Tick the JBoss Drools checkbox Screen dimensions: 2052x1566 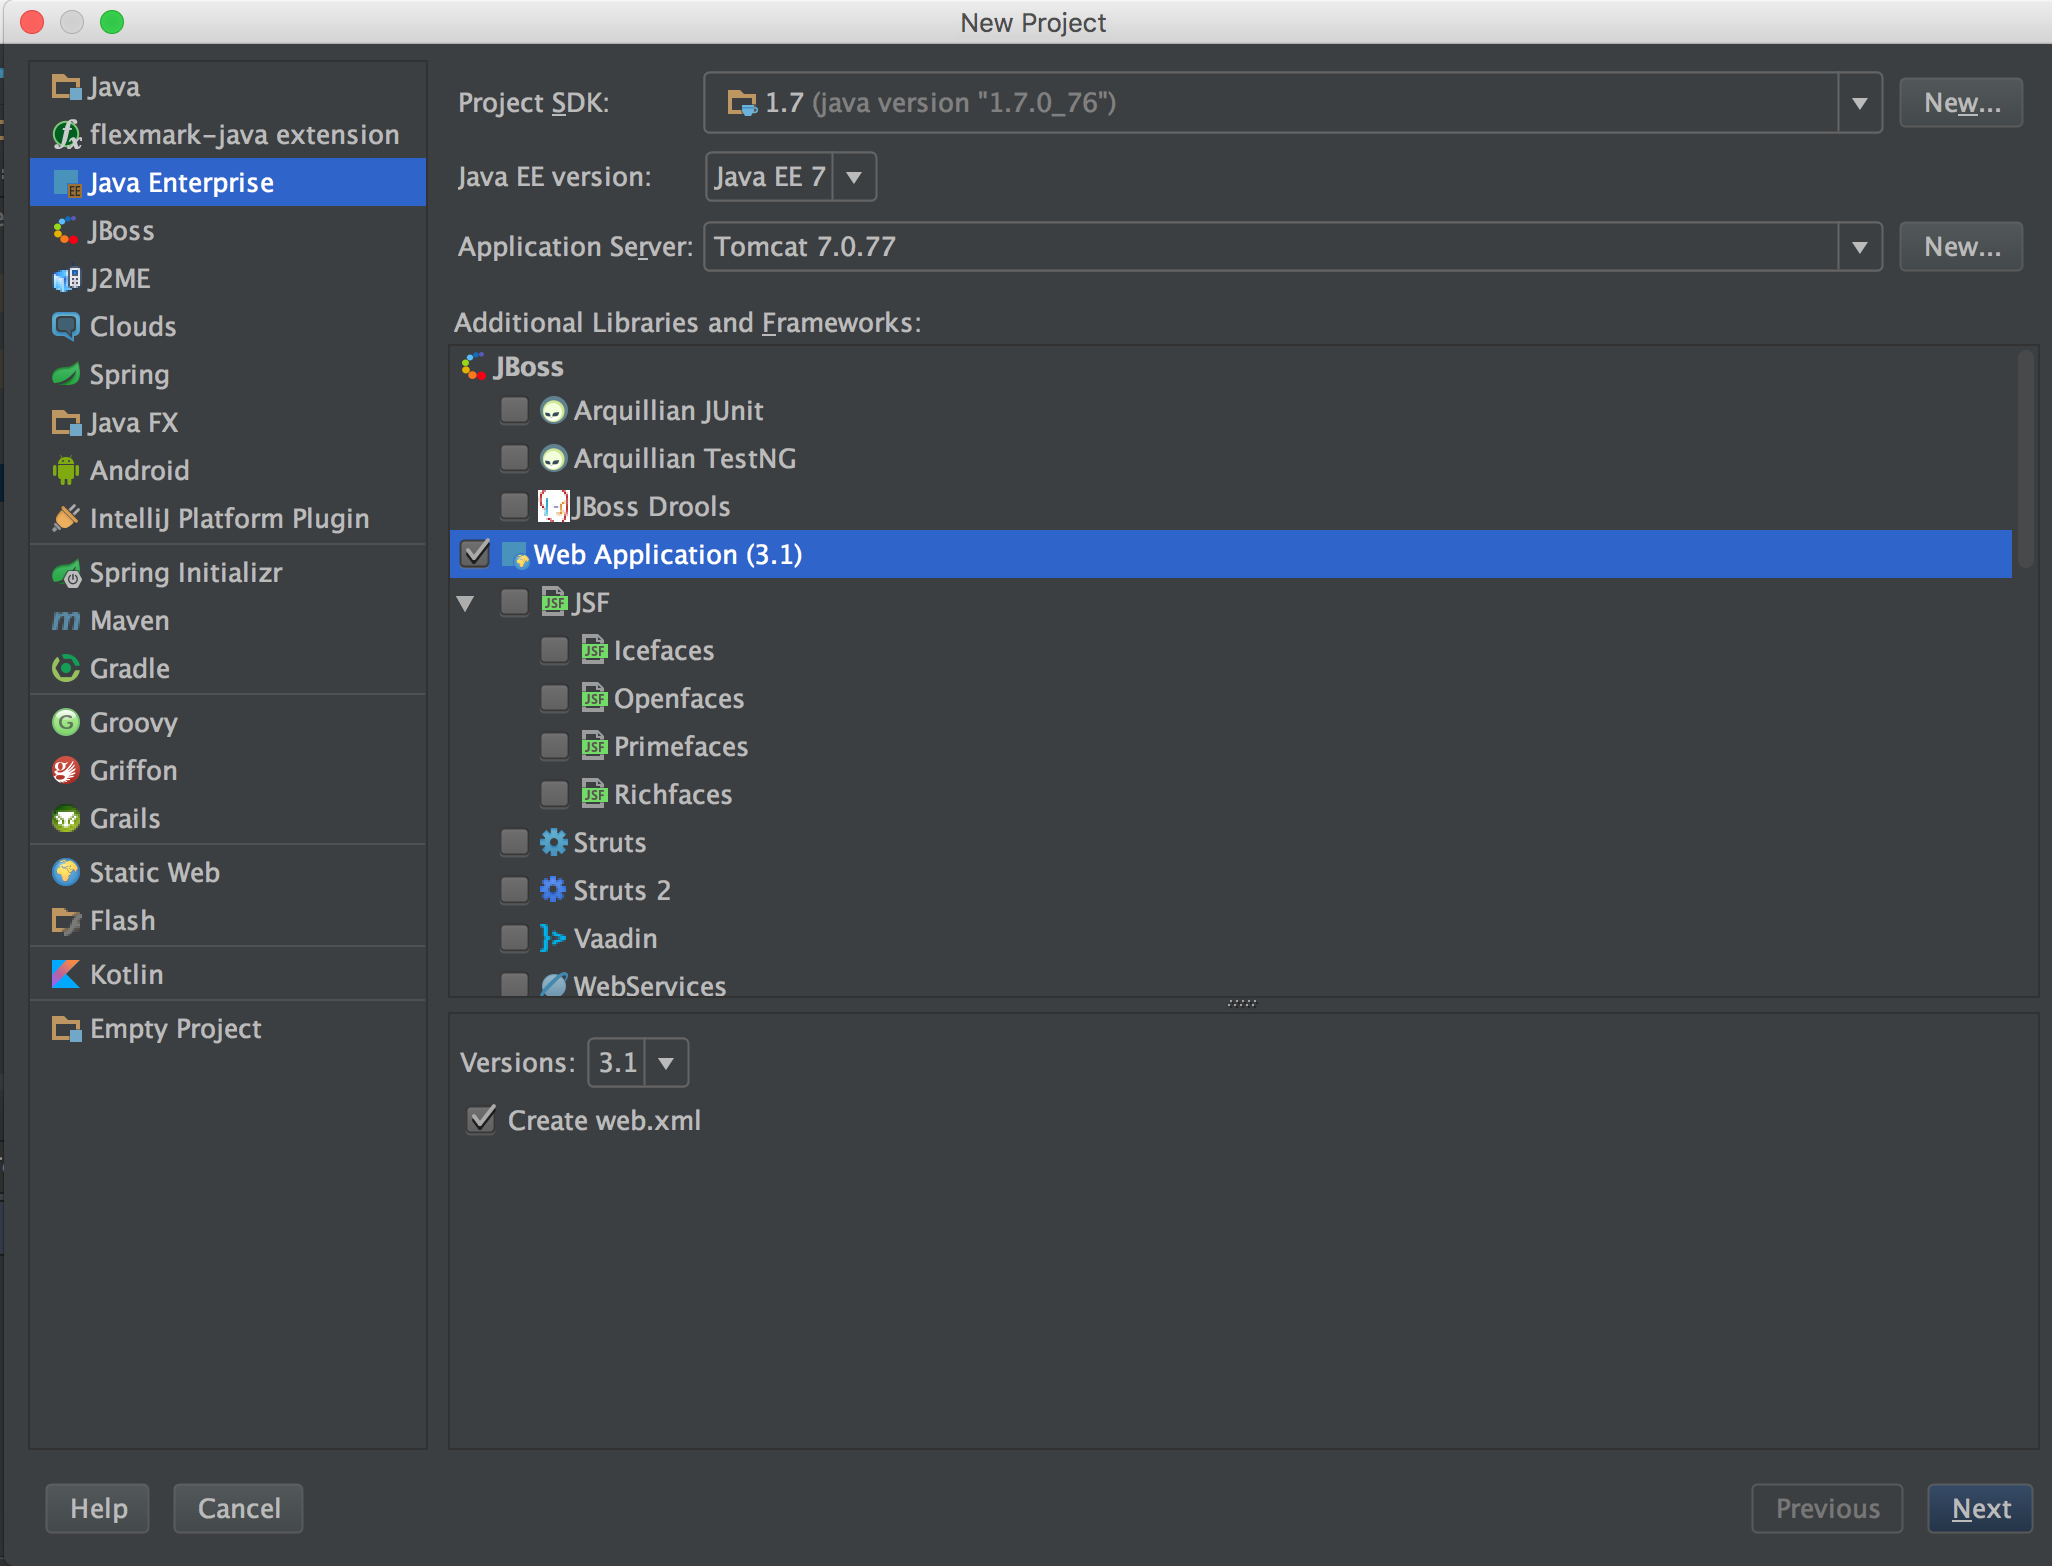514,506
